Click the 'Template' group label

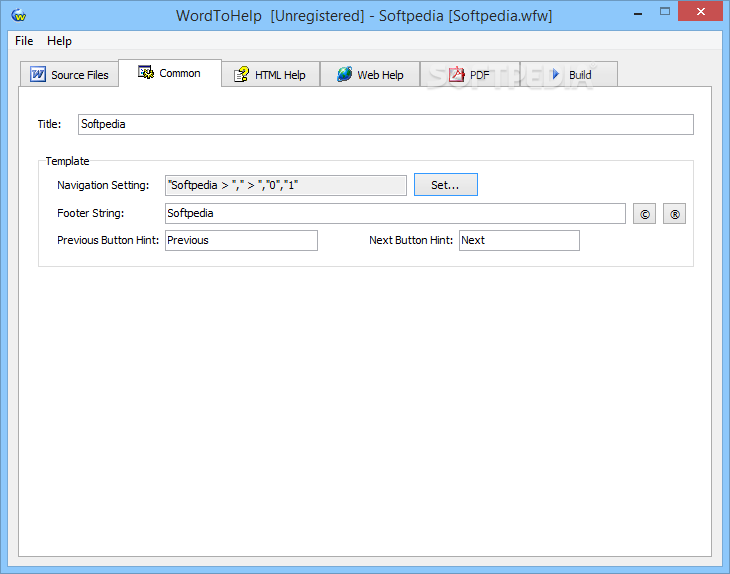pyautogui.click(x=67, y=161)
